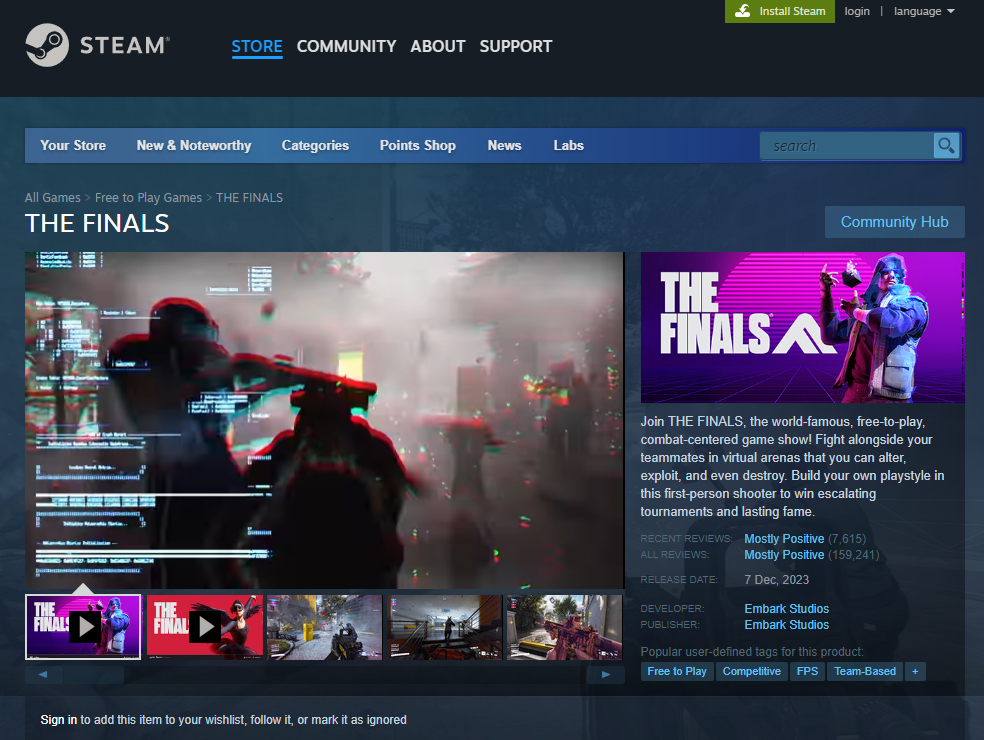The height and width of the screenshot is (740, 984).
Task: Switch to the COMMUNITY tab
Action: 346,46
